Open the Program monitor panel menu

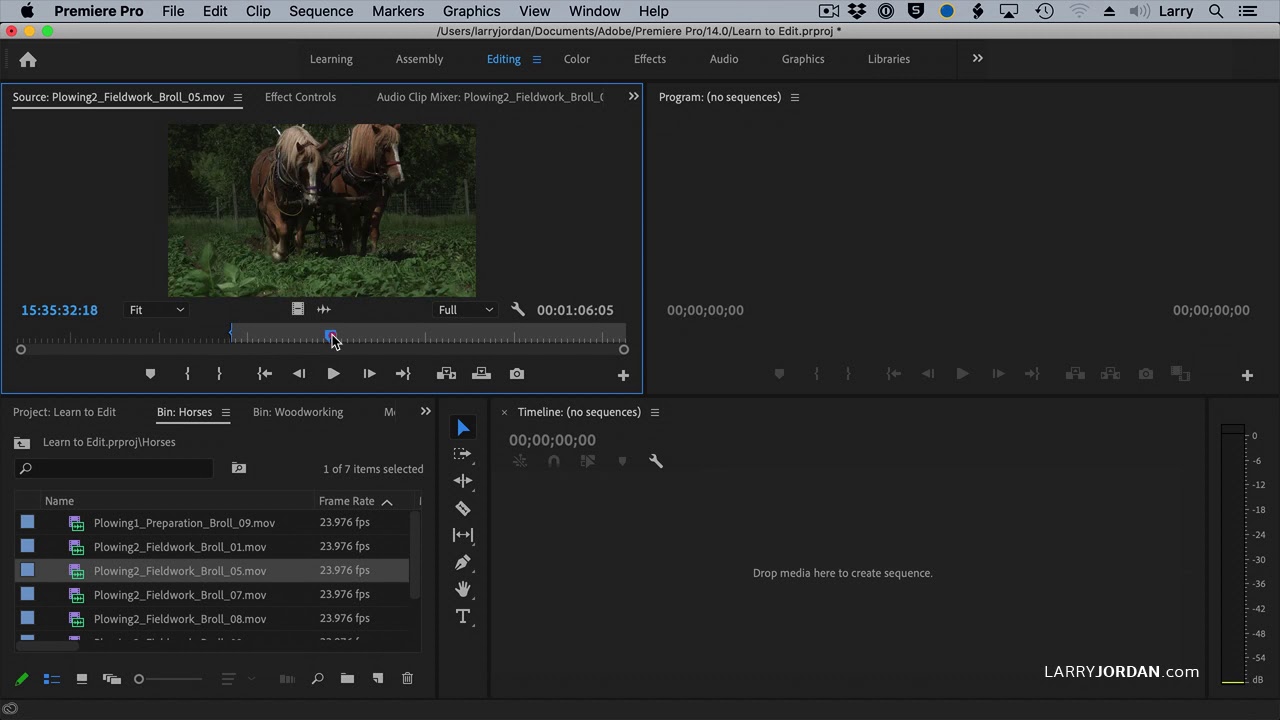[x=795, y=98]
